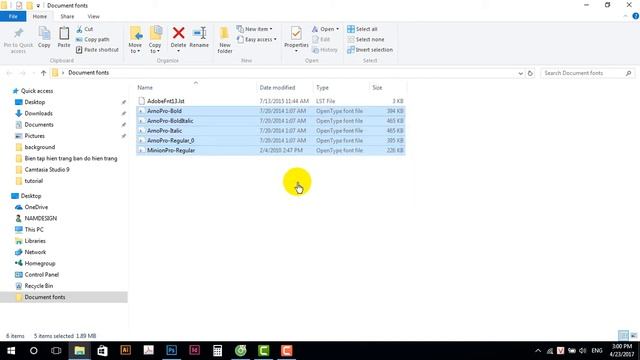Open Recycle Bin in sidebar

click(38, 286)
